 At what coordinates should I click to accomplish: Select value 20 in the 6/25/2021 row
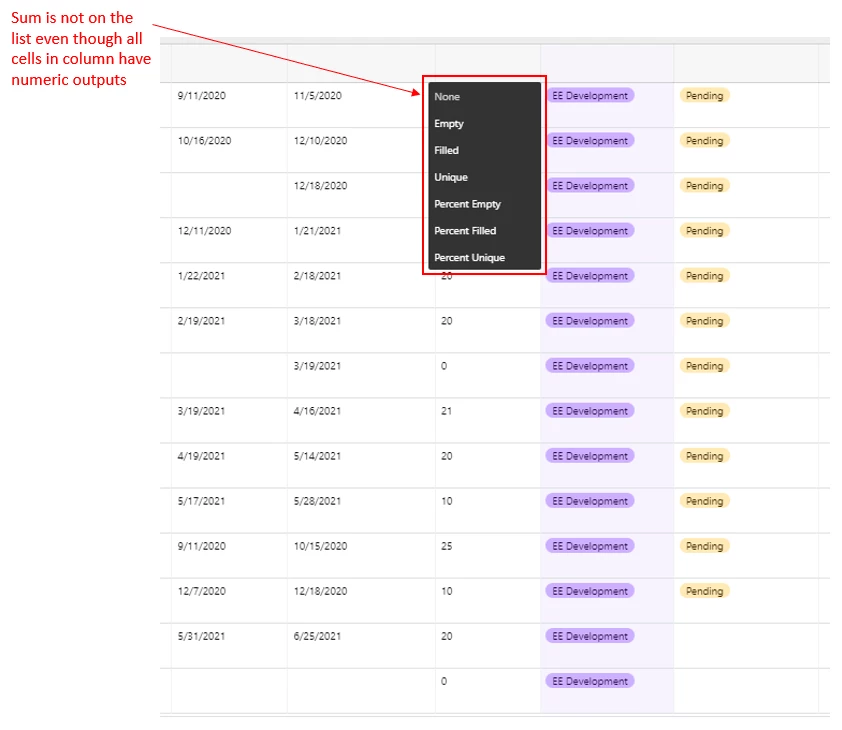tap(446, 637)
